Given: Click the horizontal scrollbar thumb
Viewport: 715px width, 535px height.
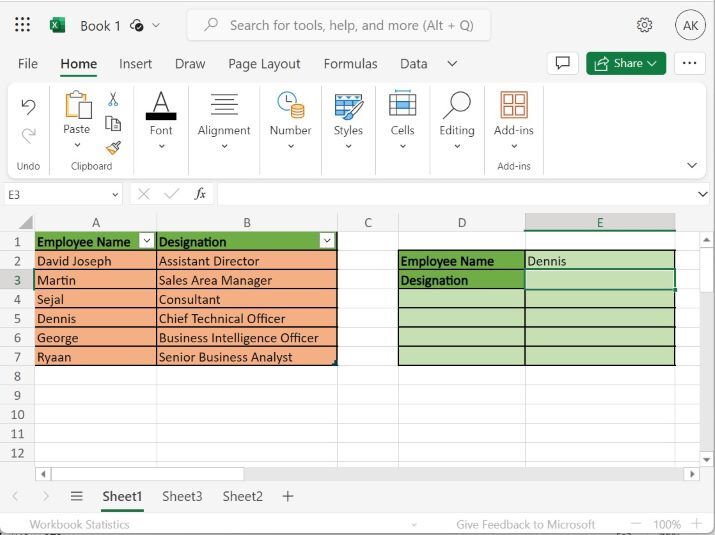Looking at the screenshot, I should pyautogui.click(x=148, y=473).
